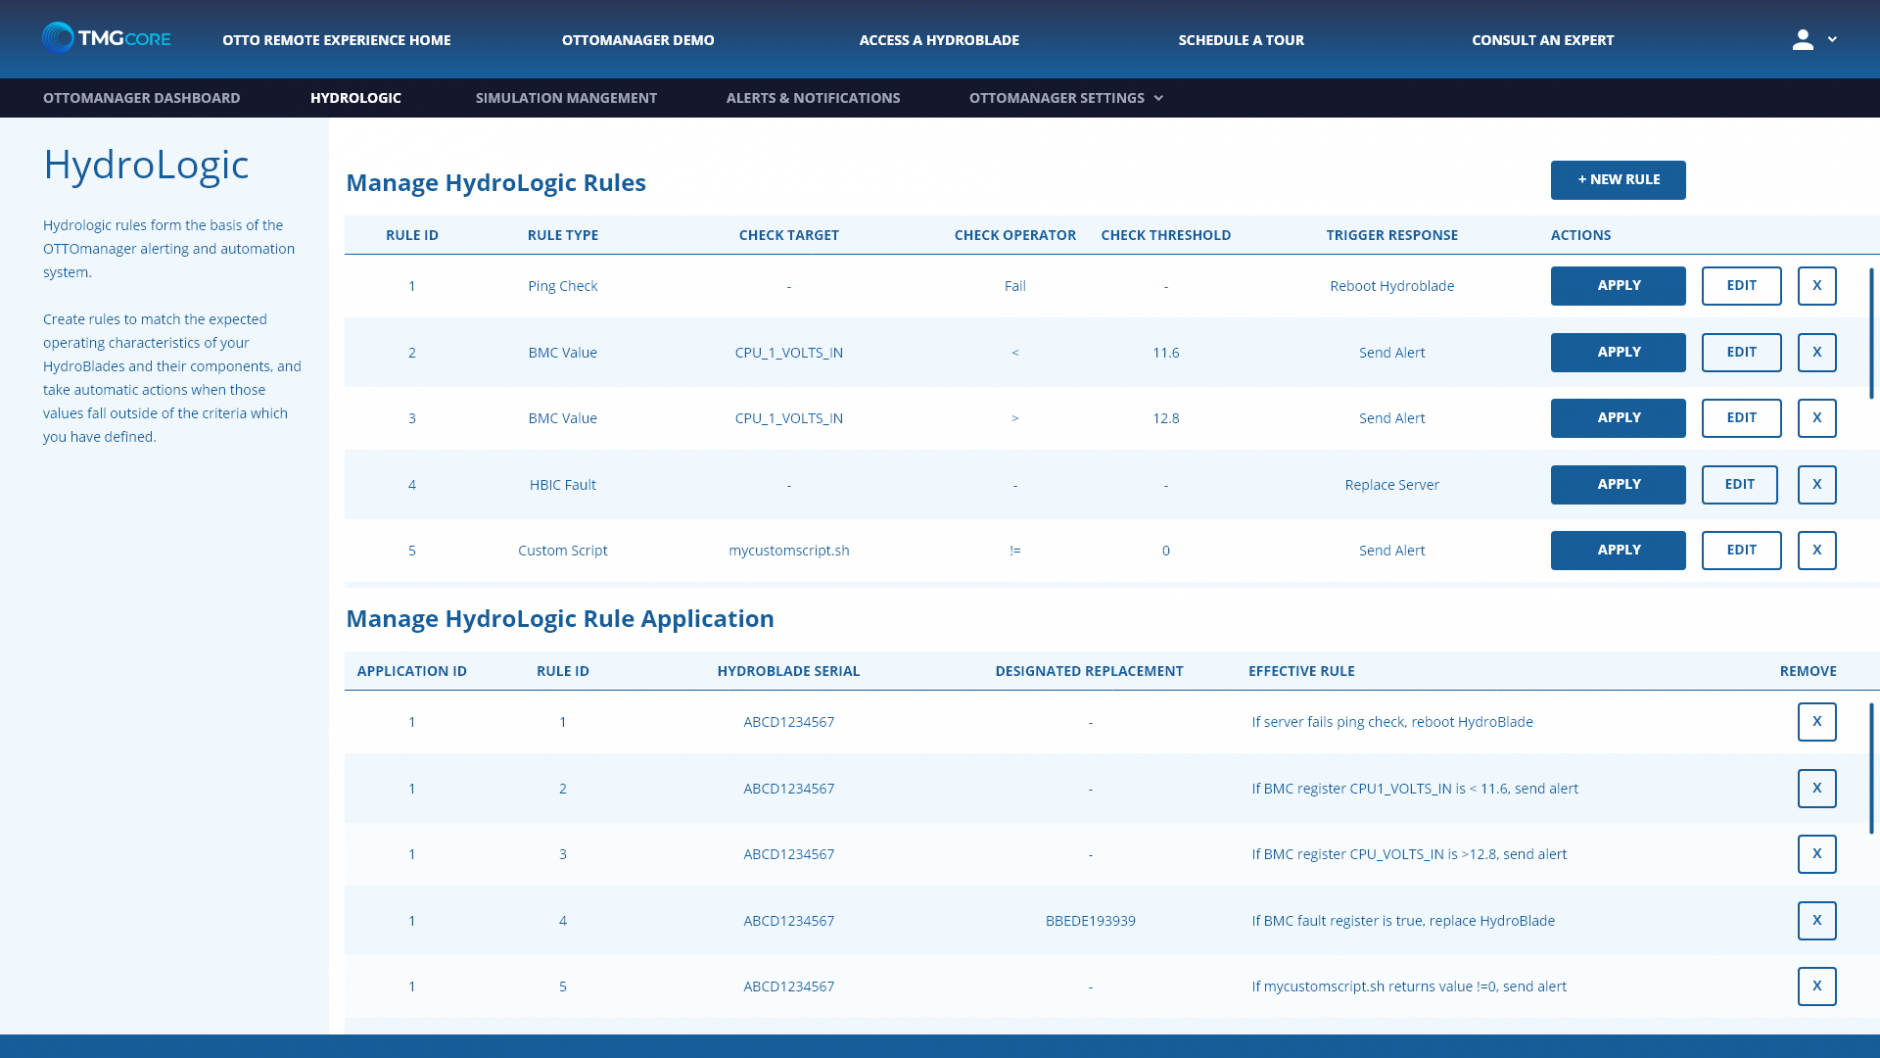
Task: Click the TMGcore logo
Action: [x=106, y=38]
